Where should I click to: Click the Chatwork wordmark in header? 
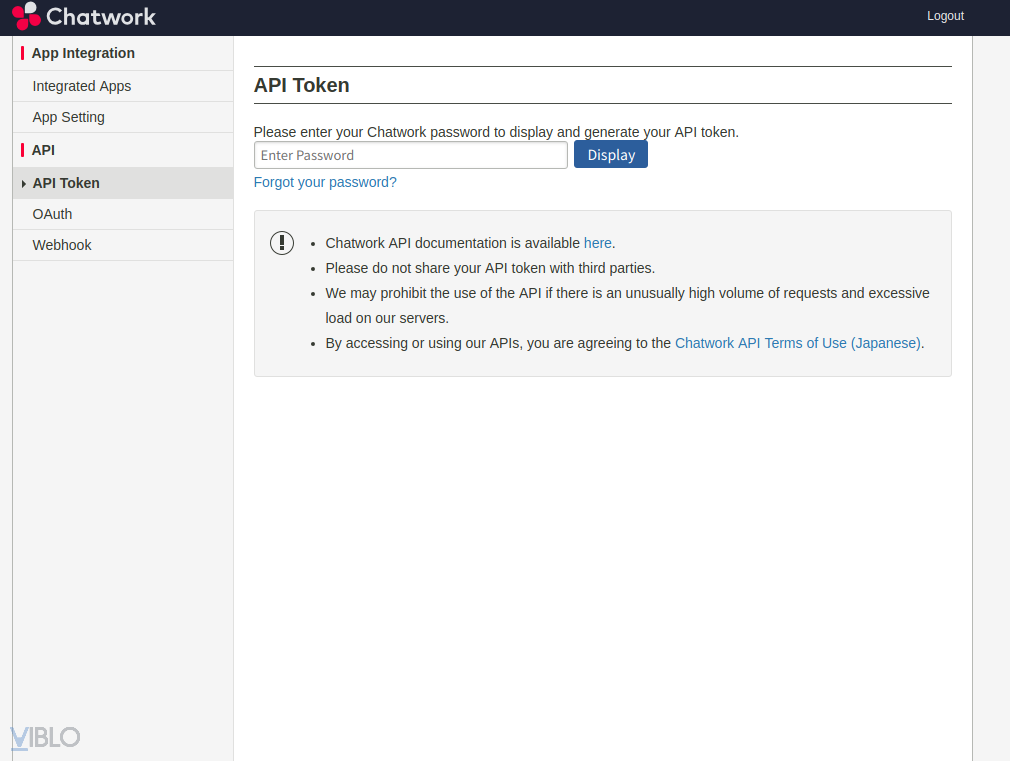101,16
